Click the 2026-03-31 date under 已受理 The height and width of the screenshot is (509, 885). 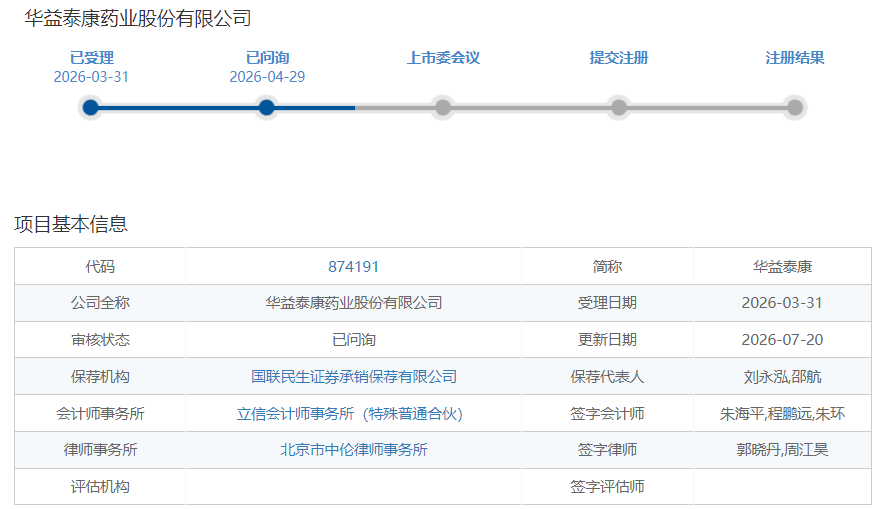point(91,77)
